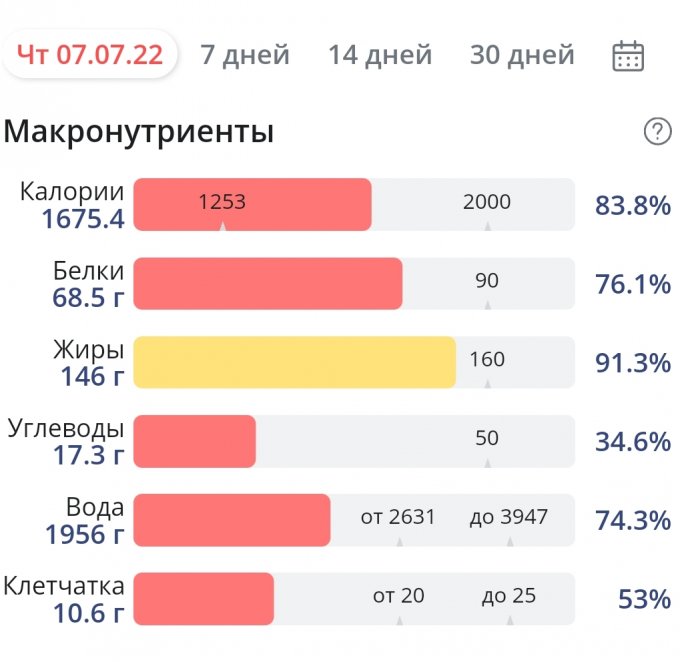Tap the red Клетчатка progress bar
Viewport: 680px width, 662px height.
tap(204, 599)
